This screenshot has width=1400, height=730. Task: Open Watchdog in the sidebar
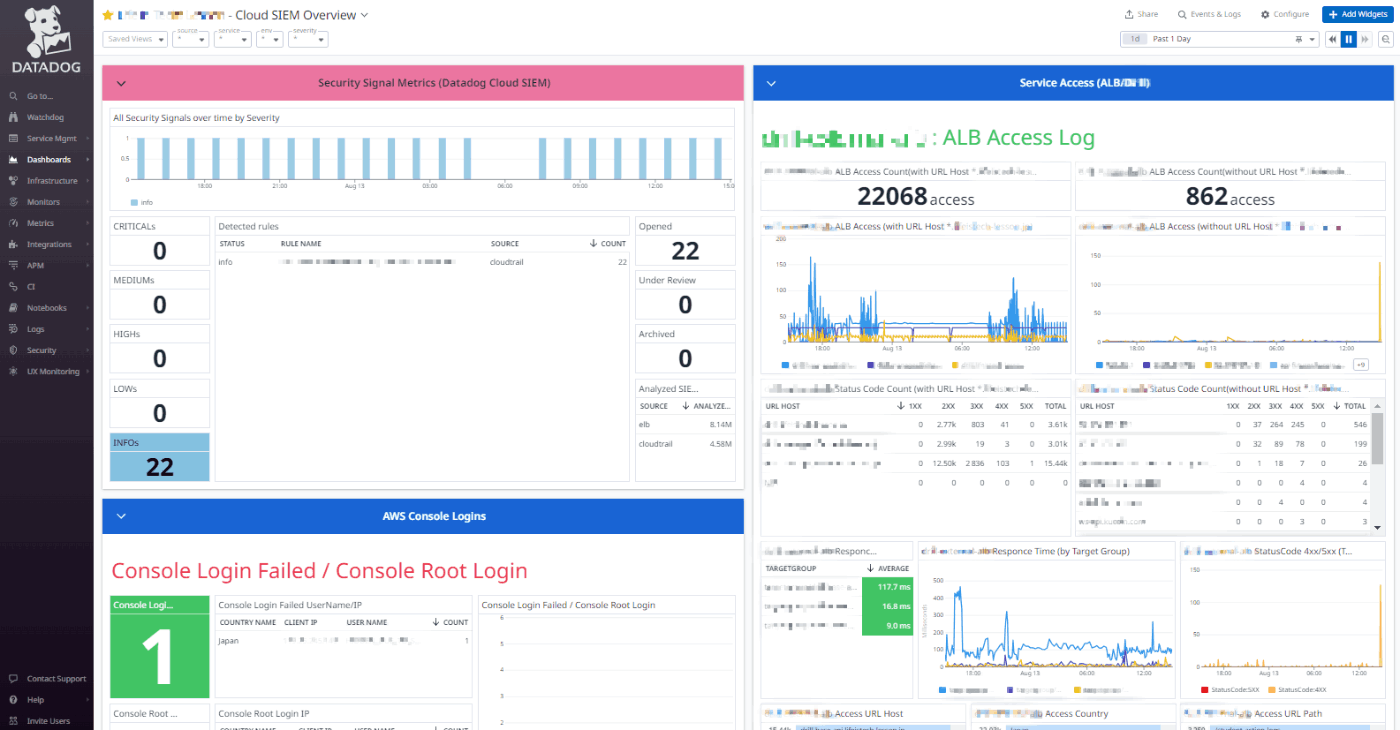(45, 117)
